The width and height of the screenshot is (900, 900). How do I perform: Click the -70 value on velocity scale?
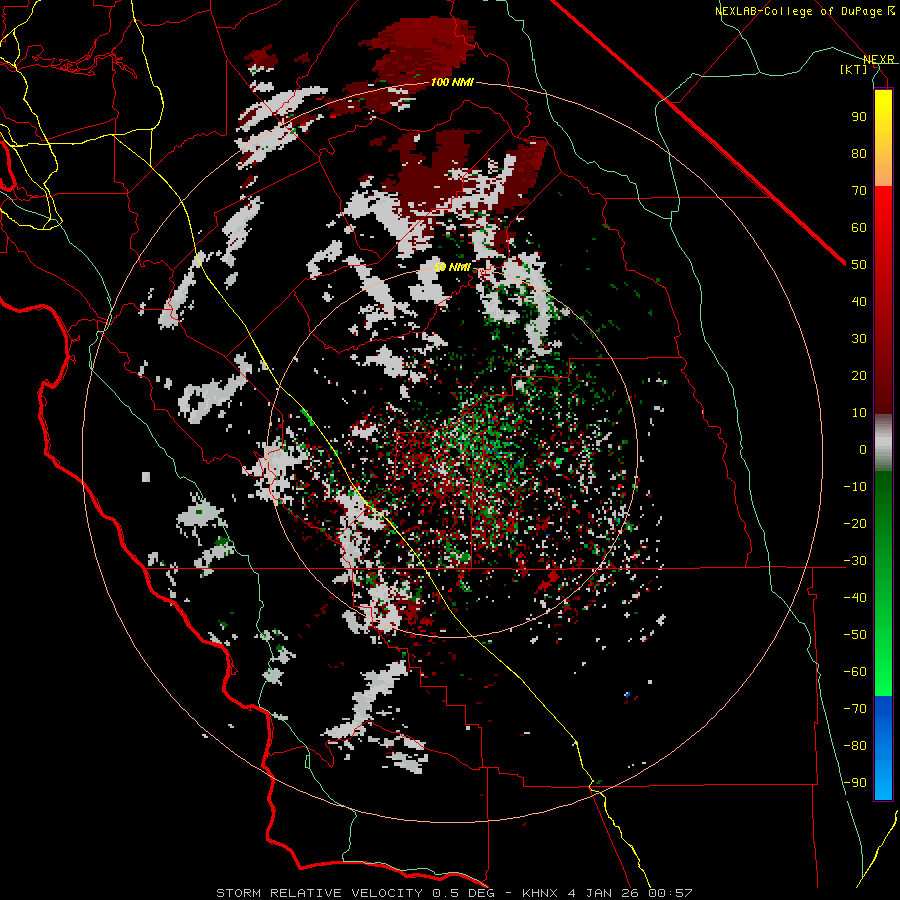855,709
